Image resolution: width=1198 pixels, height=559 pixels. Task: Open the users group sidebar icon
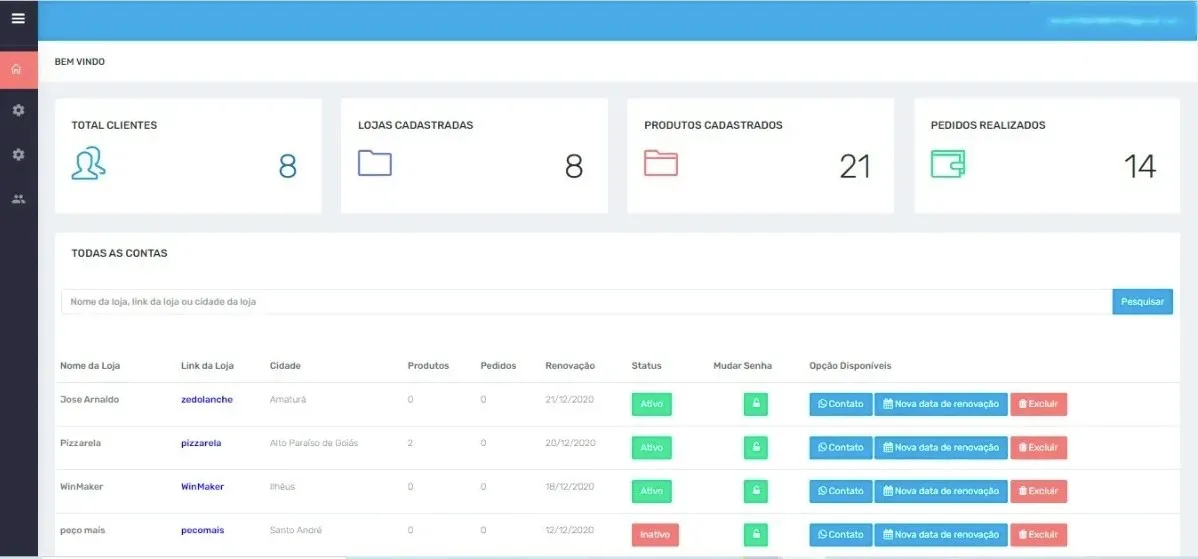(x=18, y=199)
